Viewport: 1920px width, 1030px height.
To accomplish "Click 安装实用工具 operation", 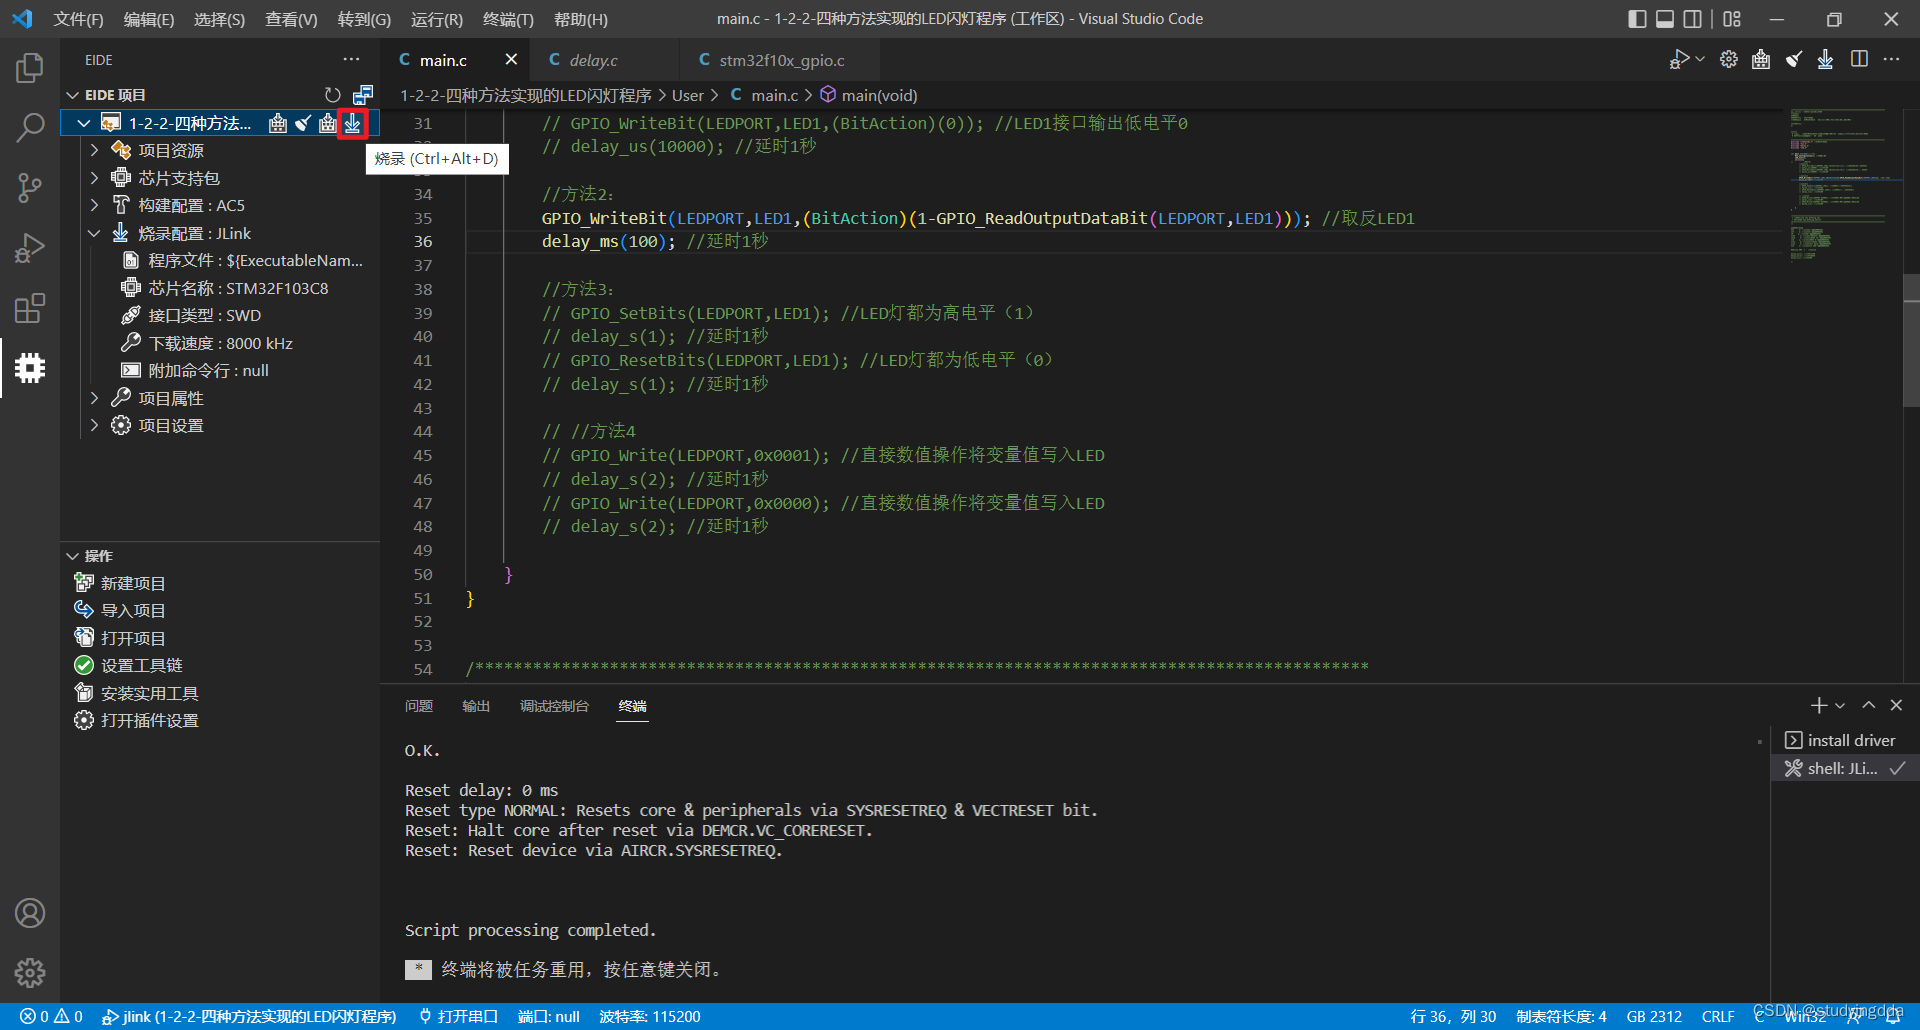I will [149, 693].
